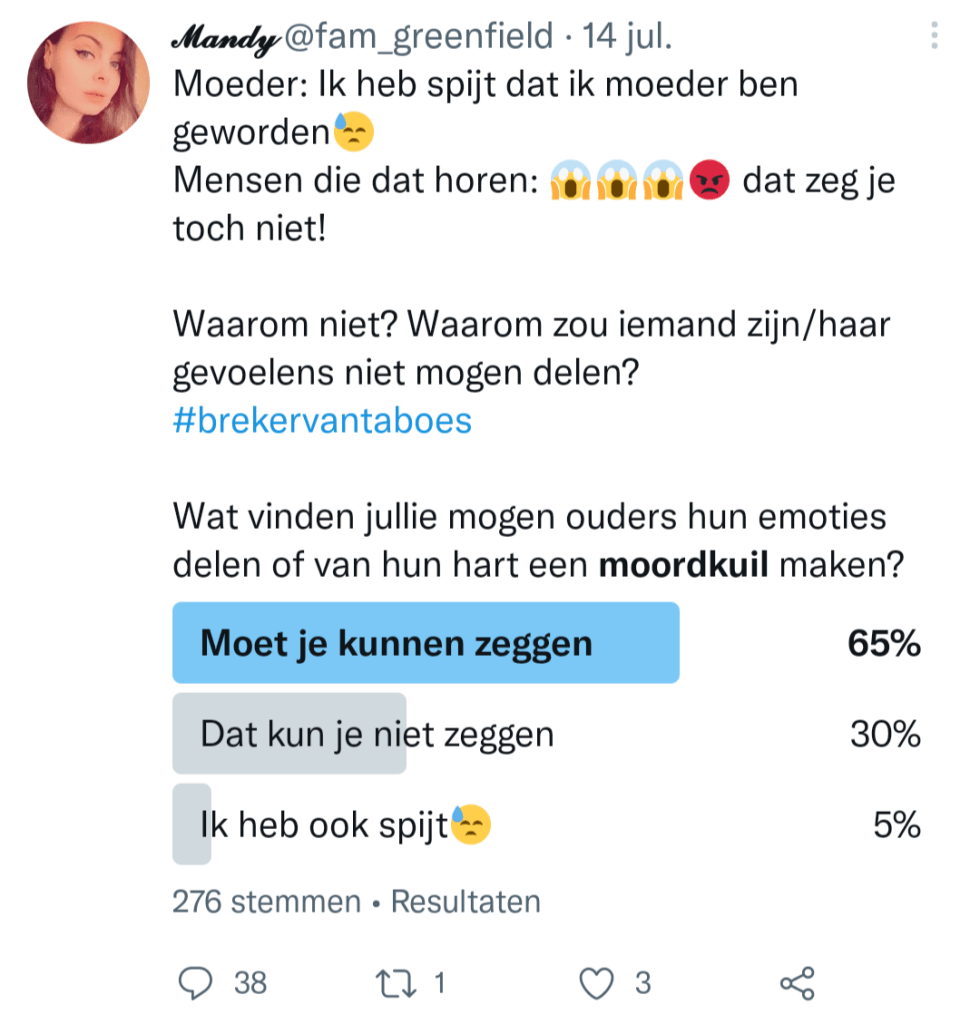Click the Mandy display name
The height and width of the screenshot is (1024, 980).
pos(226,38)
